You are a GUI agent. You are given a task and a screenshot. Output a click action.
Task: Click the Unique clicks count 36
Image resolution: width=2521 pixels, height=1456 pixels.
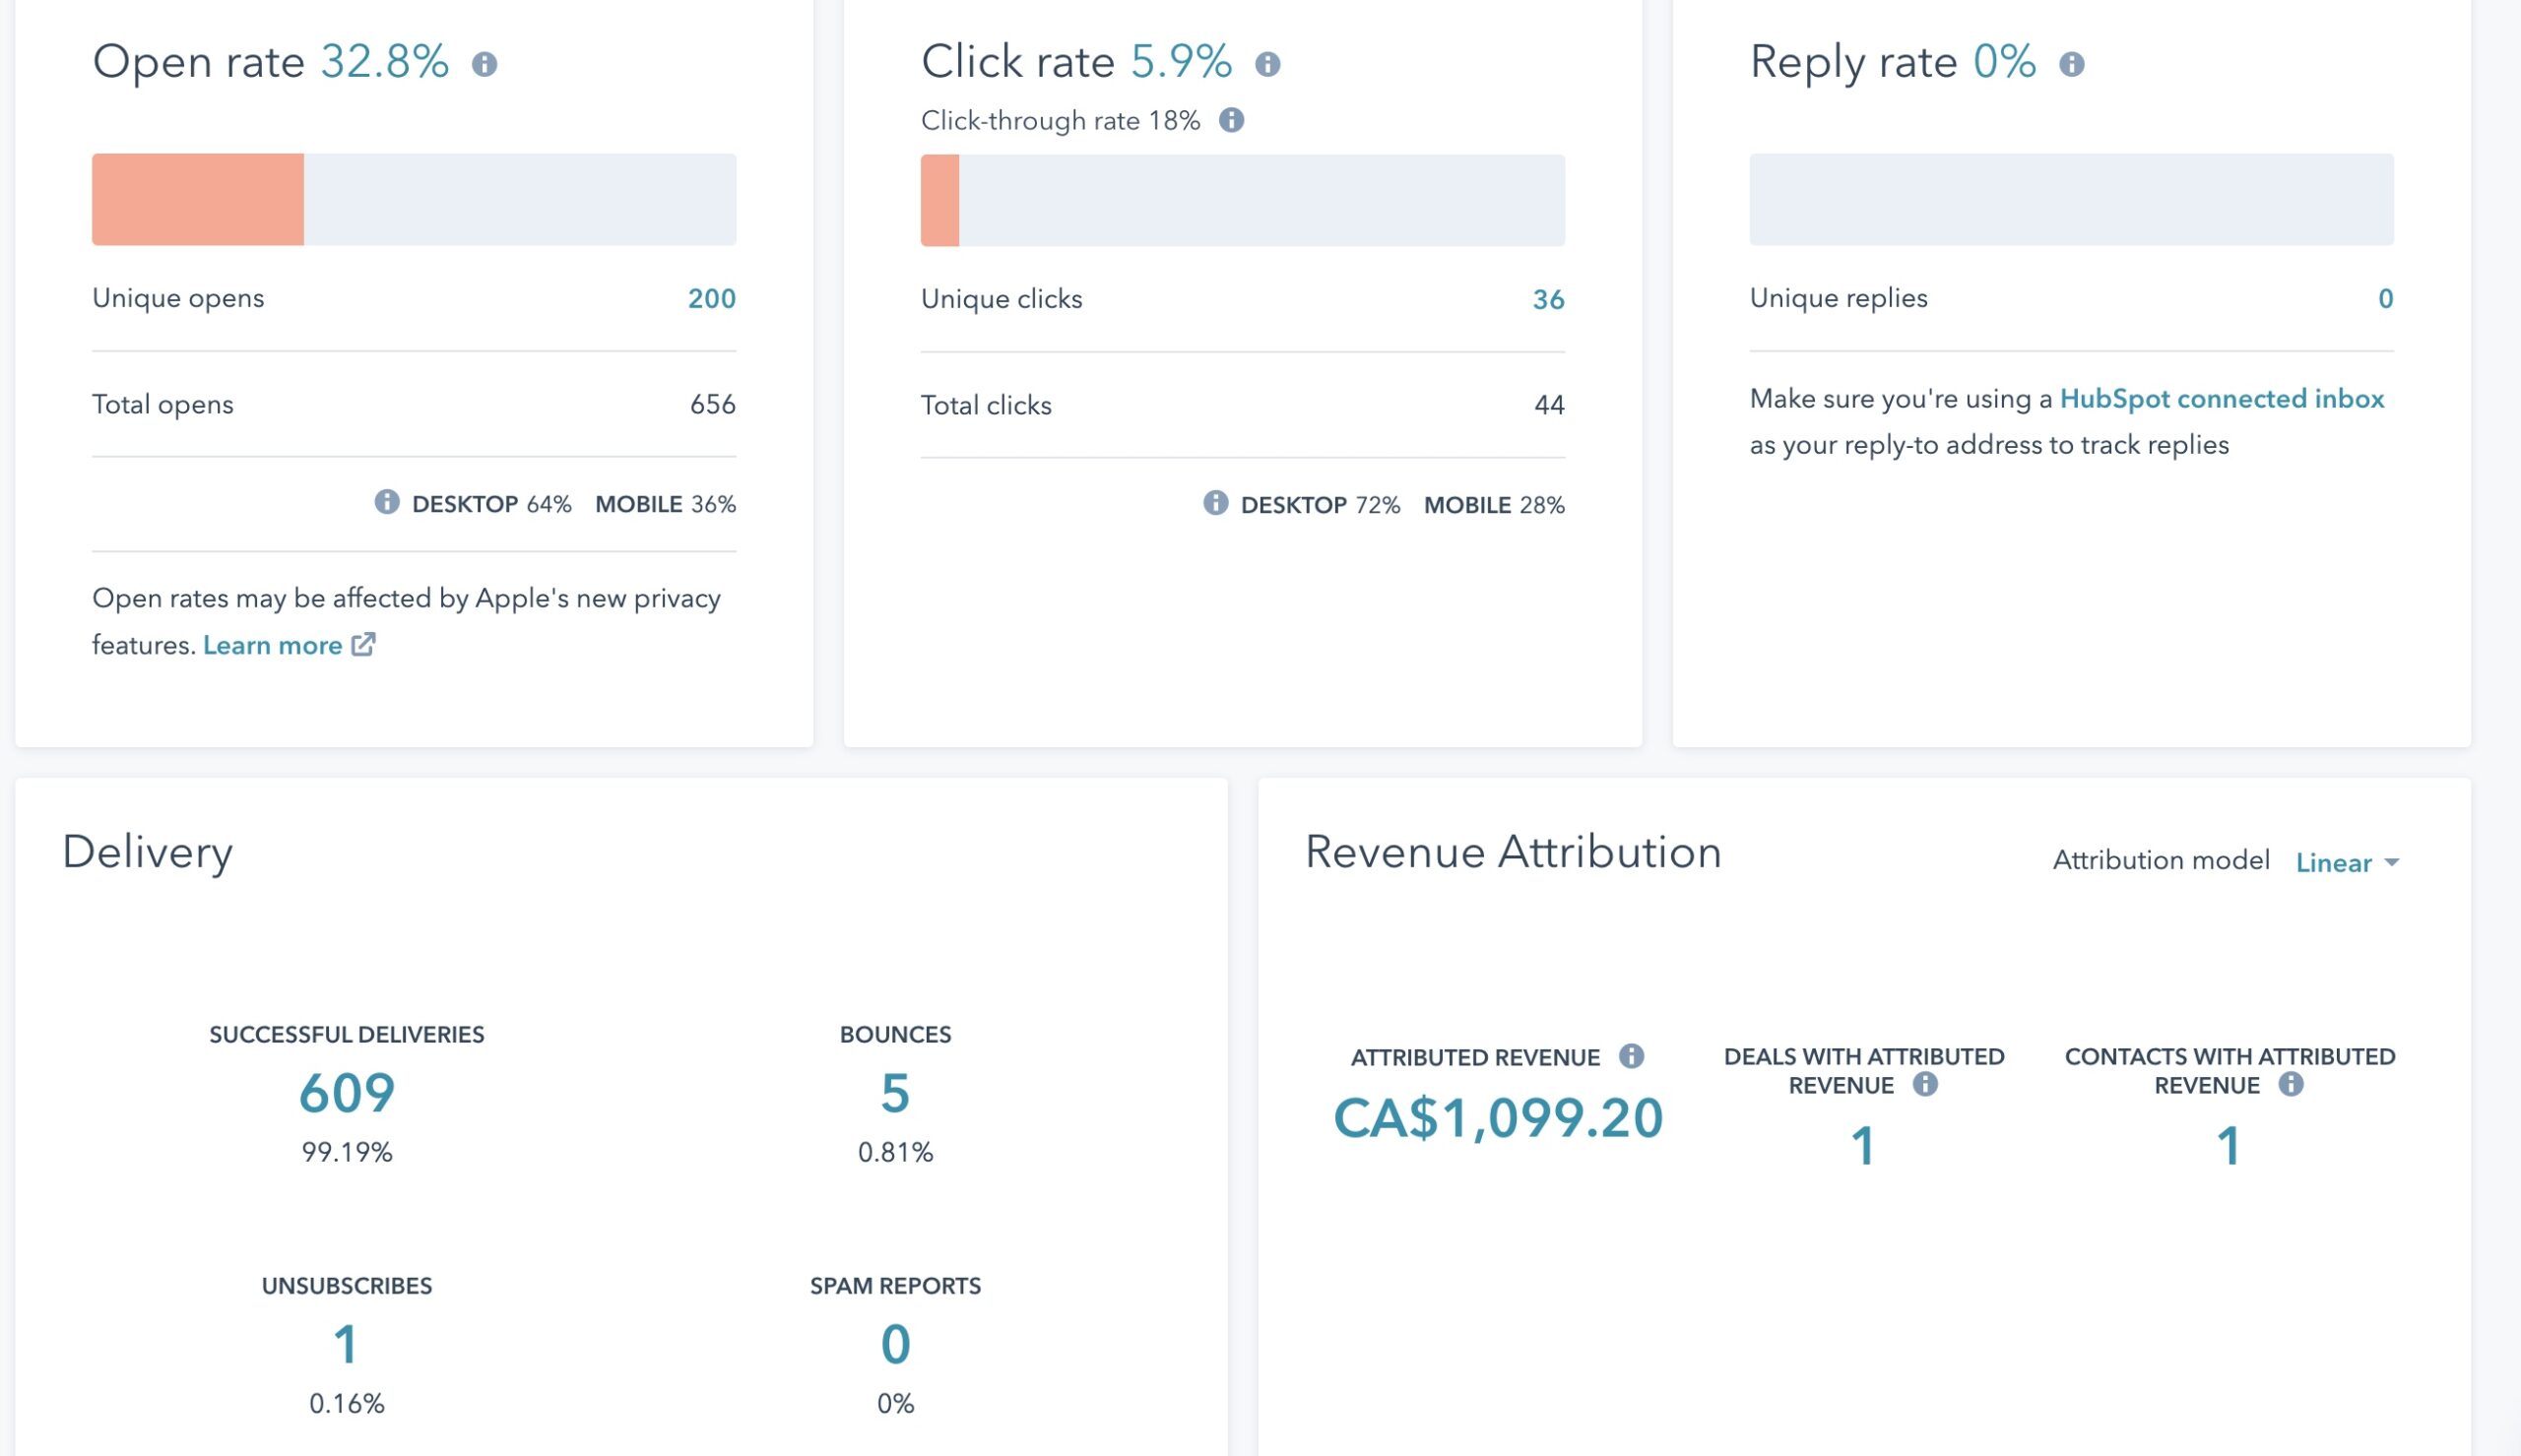coord(1547,299)
